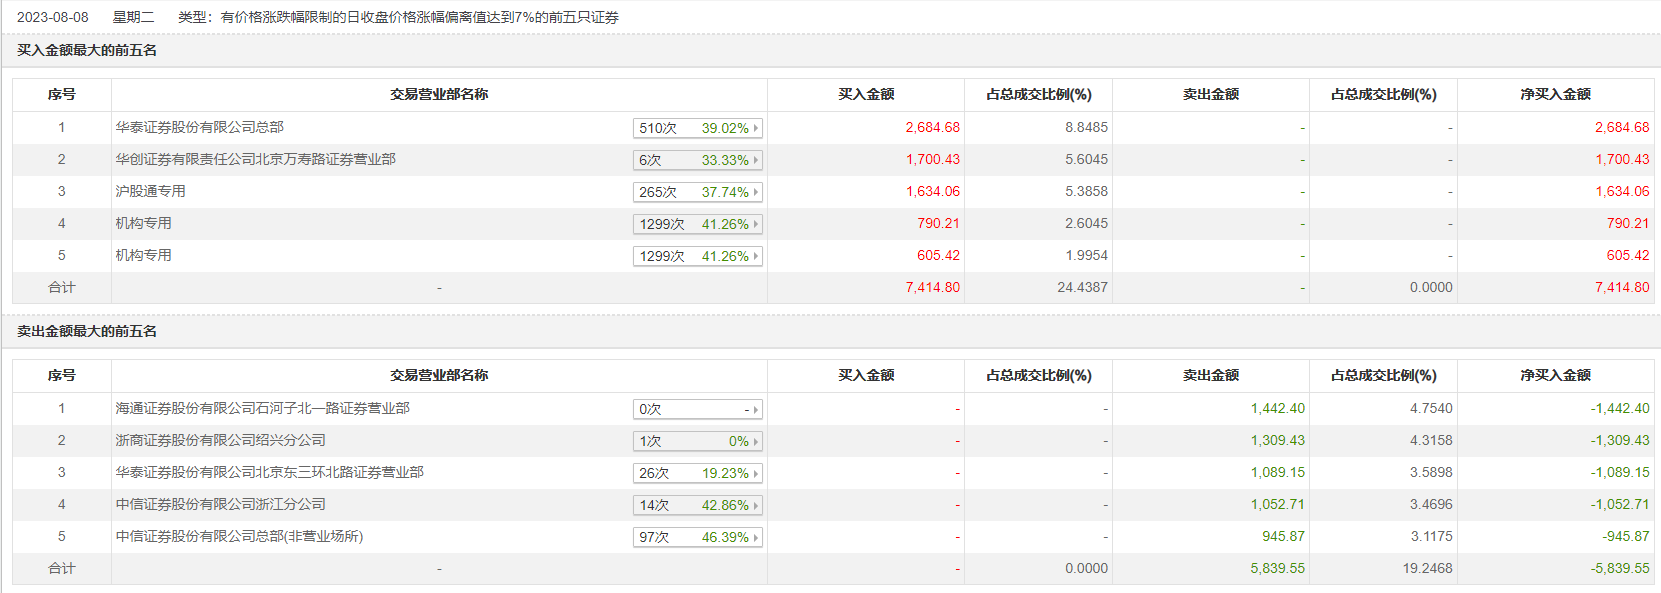Click the 卖出金额最大的前五名 section title
The height and width of the screenshot is (593, 1661).
(87, 331)
